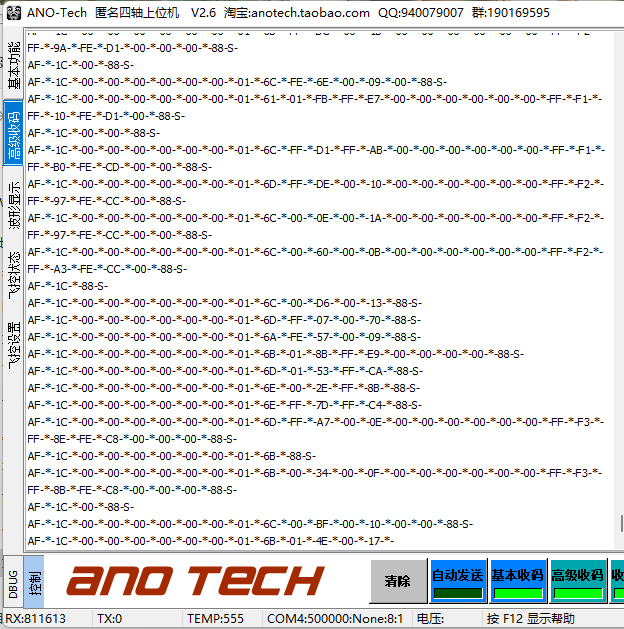The height and width of the screenshot is (629, 624).
Task: Click the log line FF-*-10-*-FE-*-D1
Action: (x=106, y=116)
